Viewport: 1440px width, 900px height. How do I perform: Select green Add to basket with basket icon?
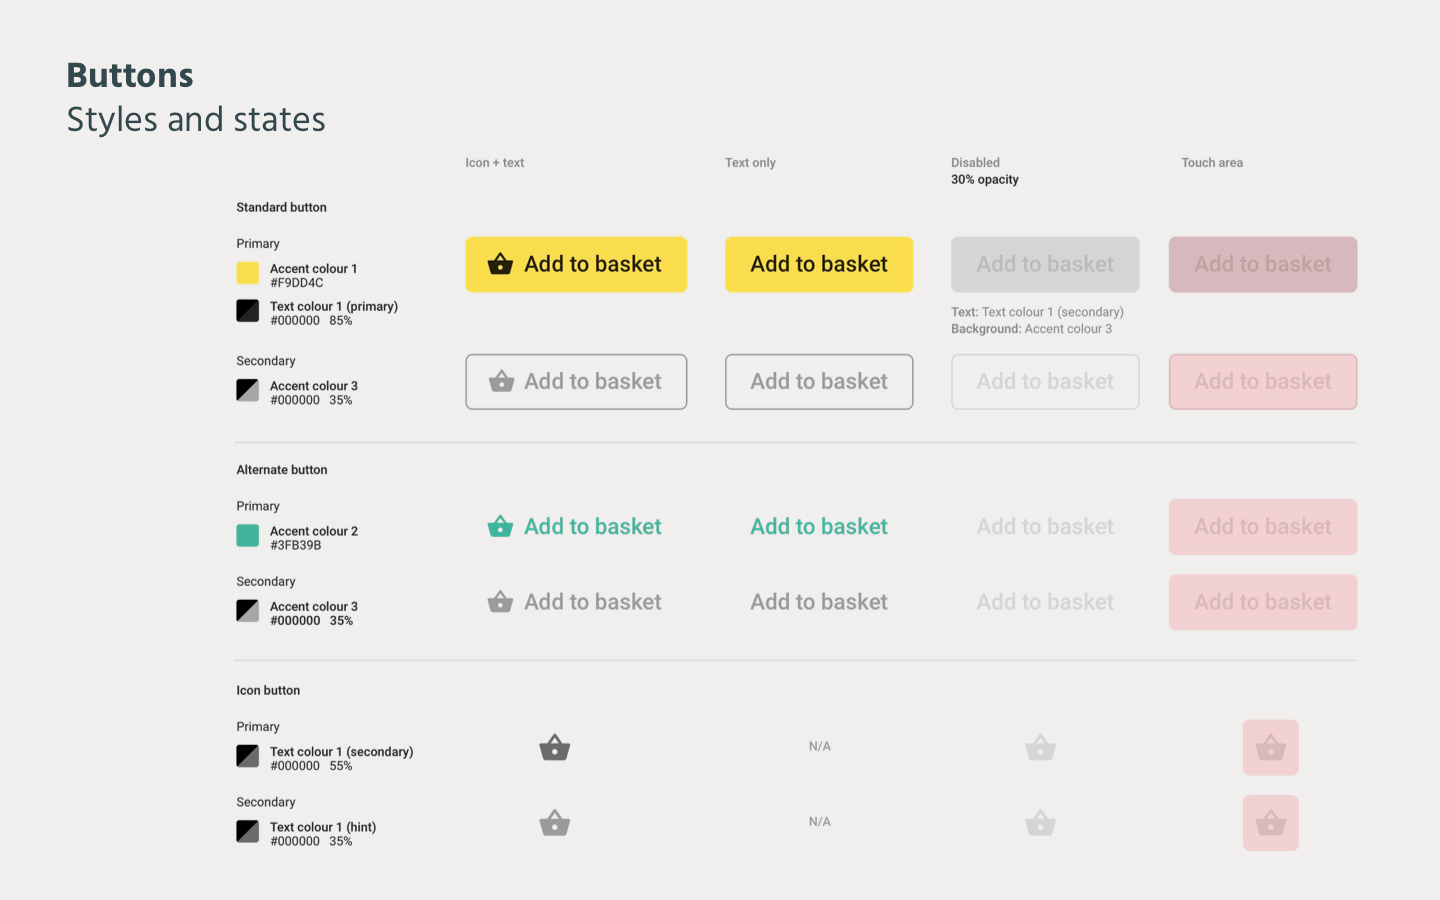point(576,527)
